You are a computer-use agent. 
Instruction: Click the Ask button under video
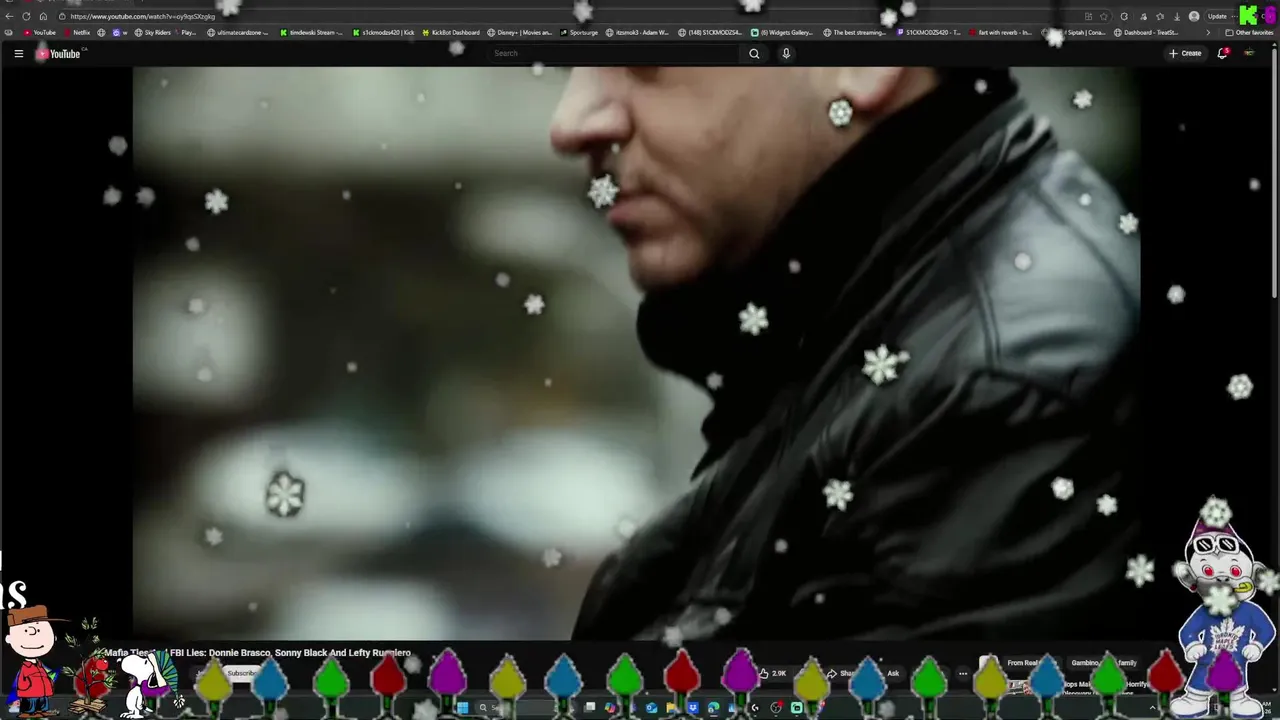click(892, 673)
